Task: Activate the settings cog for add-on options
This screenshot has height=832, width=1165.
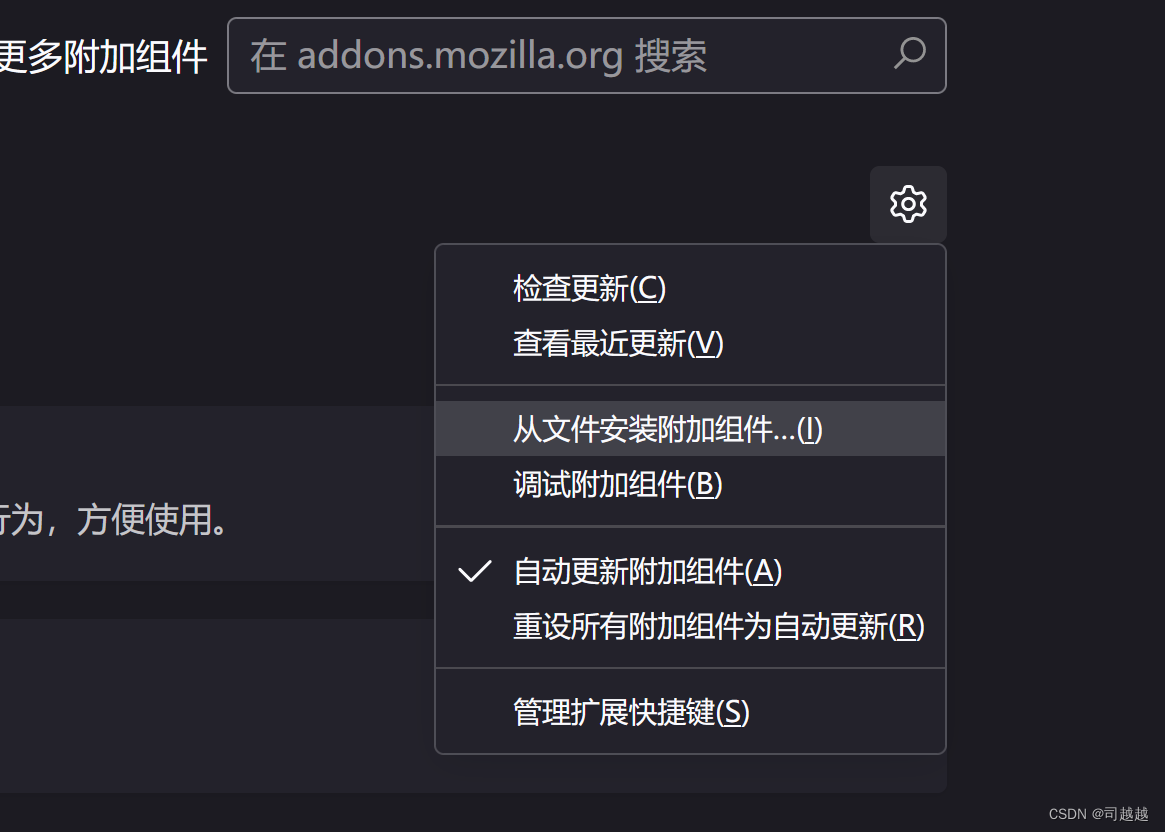Action: click(x=908, y=204)
